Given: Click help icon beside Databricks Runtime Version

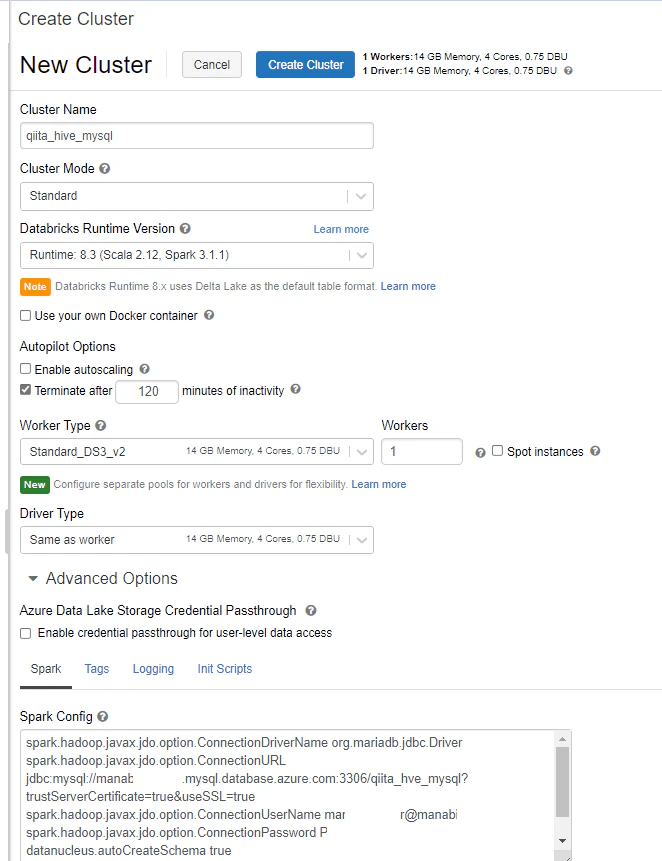Looking at the screenshot, I should (x=186, y=228).
